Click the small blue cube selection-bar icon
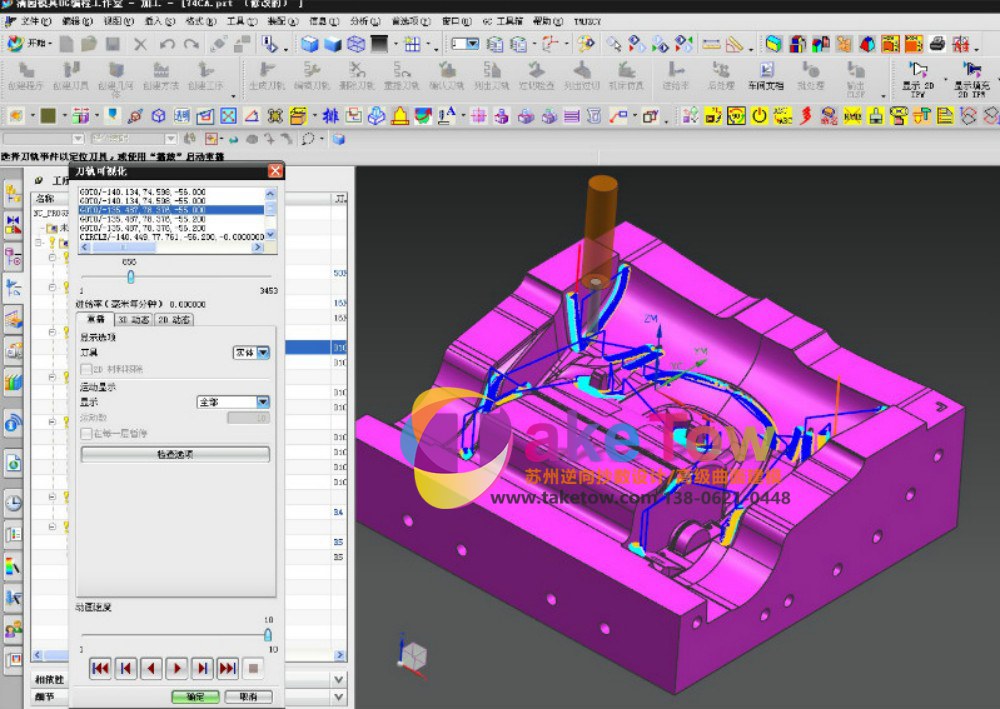Viewport: 1000px width, 709px height. 339,139
